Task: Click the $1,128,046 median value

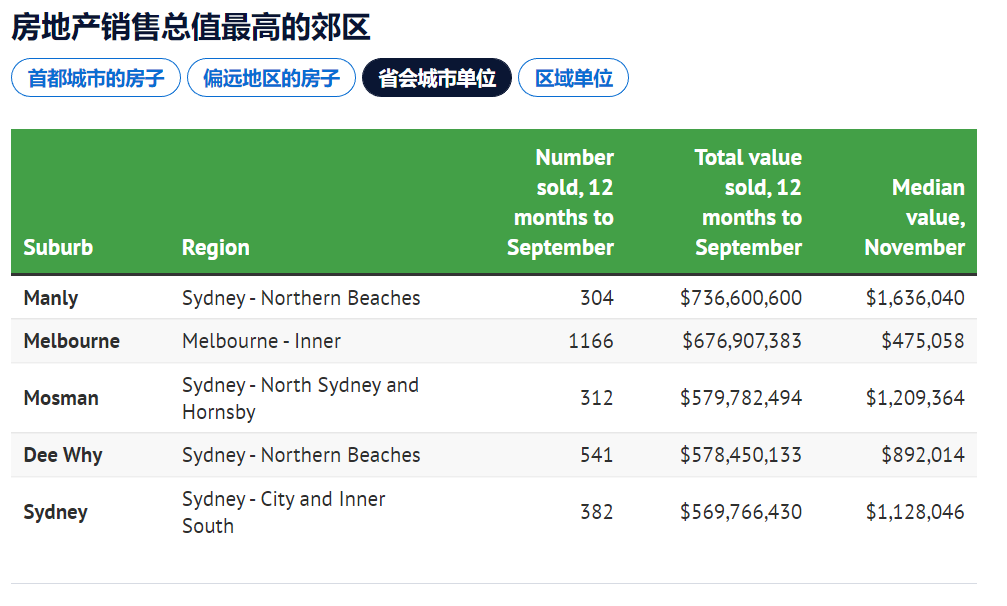Action: pyautogui.click(x=915, y=512)
